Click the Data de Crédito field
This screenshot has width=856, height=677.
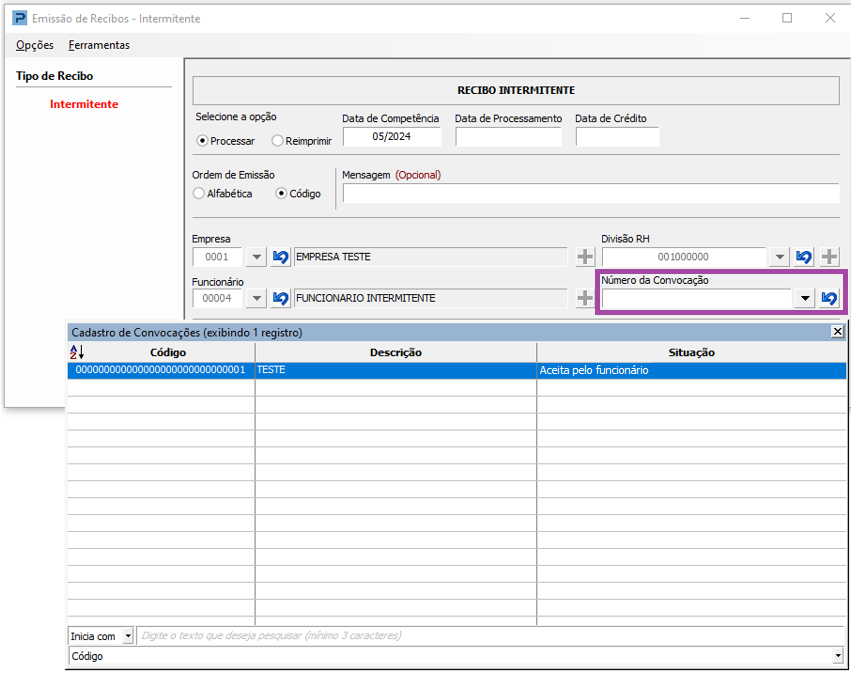pos(617,136)
